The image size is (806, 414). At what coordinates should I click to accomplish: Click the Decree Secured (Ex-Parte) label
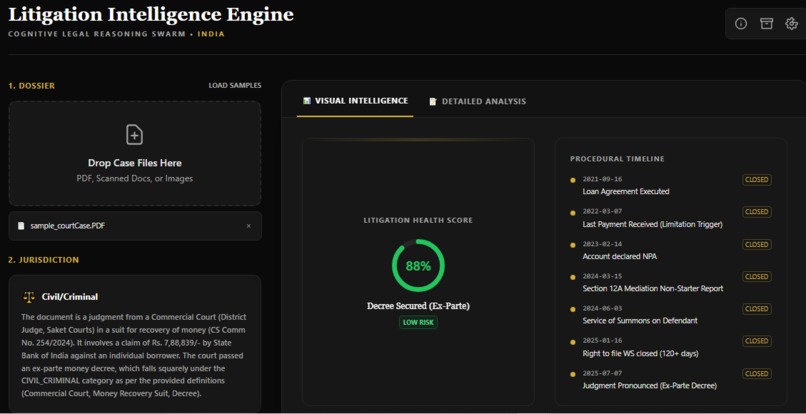pyautogui.click(x=418, y=306)
